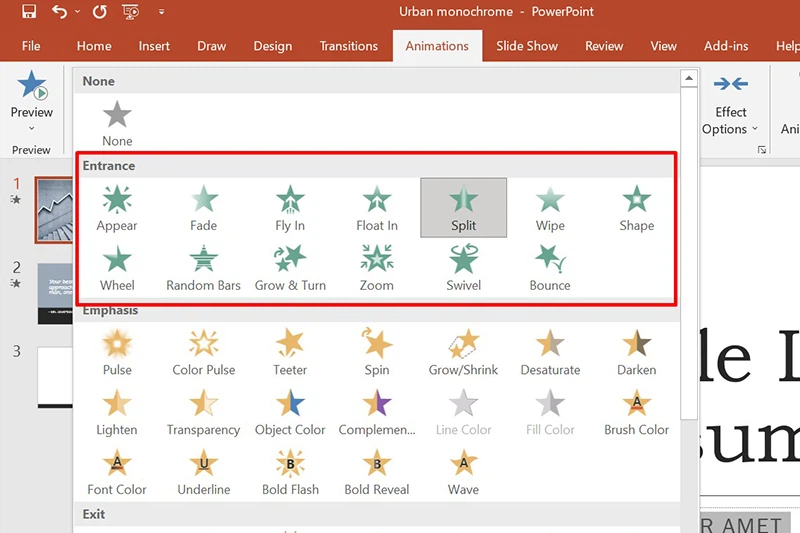Select the Teeter emphasis effect
The width and height of the screenshot is (800, 533).
point(290,352)
